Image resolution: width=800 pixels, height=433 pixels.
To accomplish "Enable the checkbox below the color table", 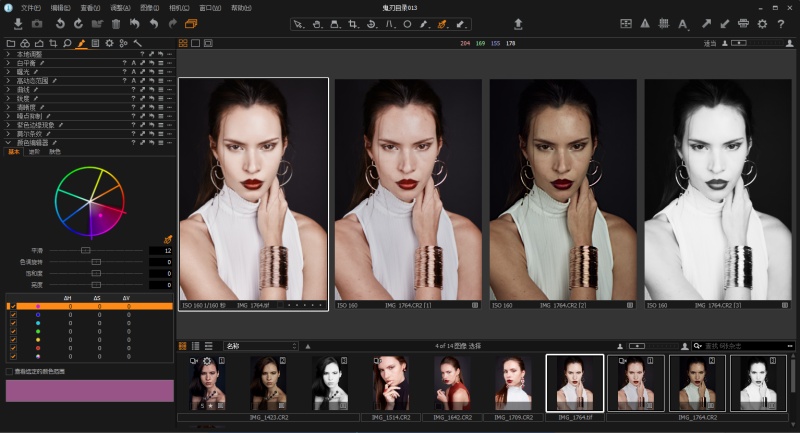I will (x=9, y=371).
